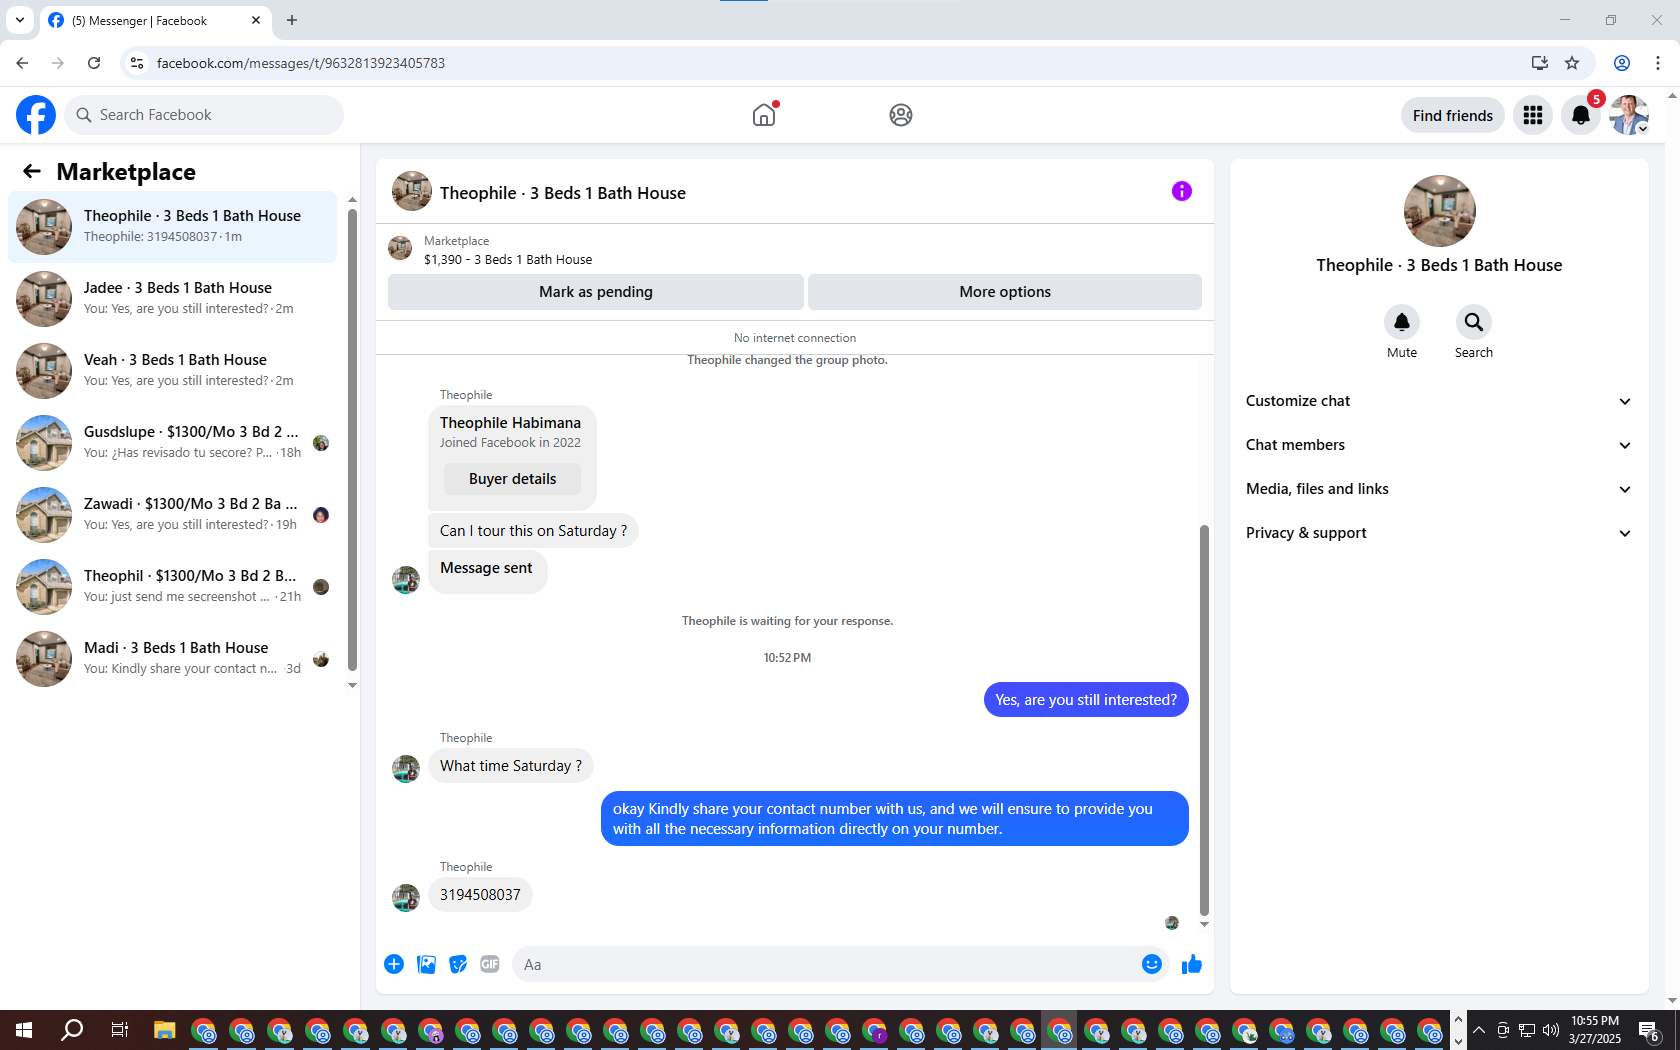Image resolution: width=1680 pixels, height=1050 pixels.
Task: Open the notifications bell
Action: pos(1581,115)
